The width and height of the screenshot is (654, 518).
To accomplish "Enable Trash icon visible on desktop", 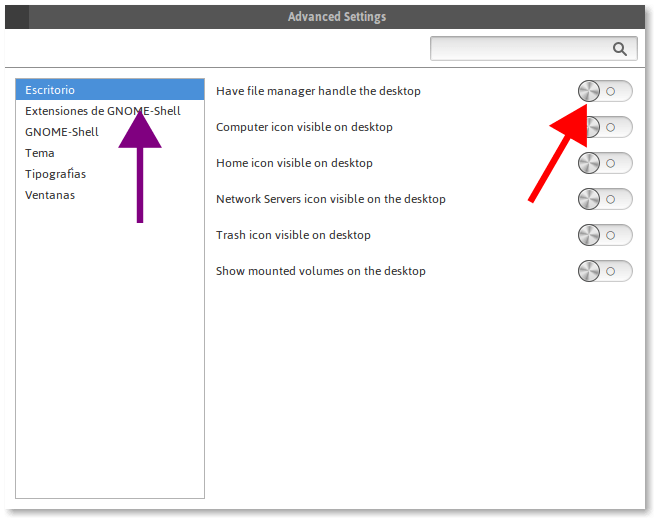I will (605, 235).
